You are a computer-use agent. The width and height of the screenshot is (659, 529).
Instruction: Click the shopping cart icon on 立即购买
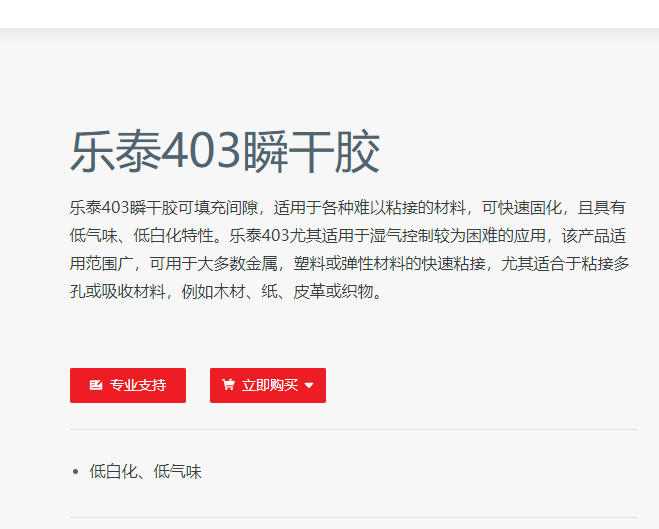(x=228, y=384)
